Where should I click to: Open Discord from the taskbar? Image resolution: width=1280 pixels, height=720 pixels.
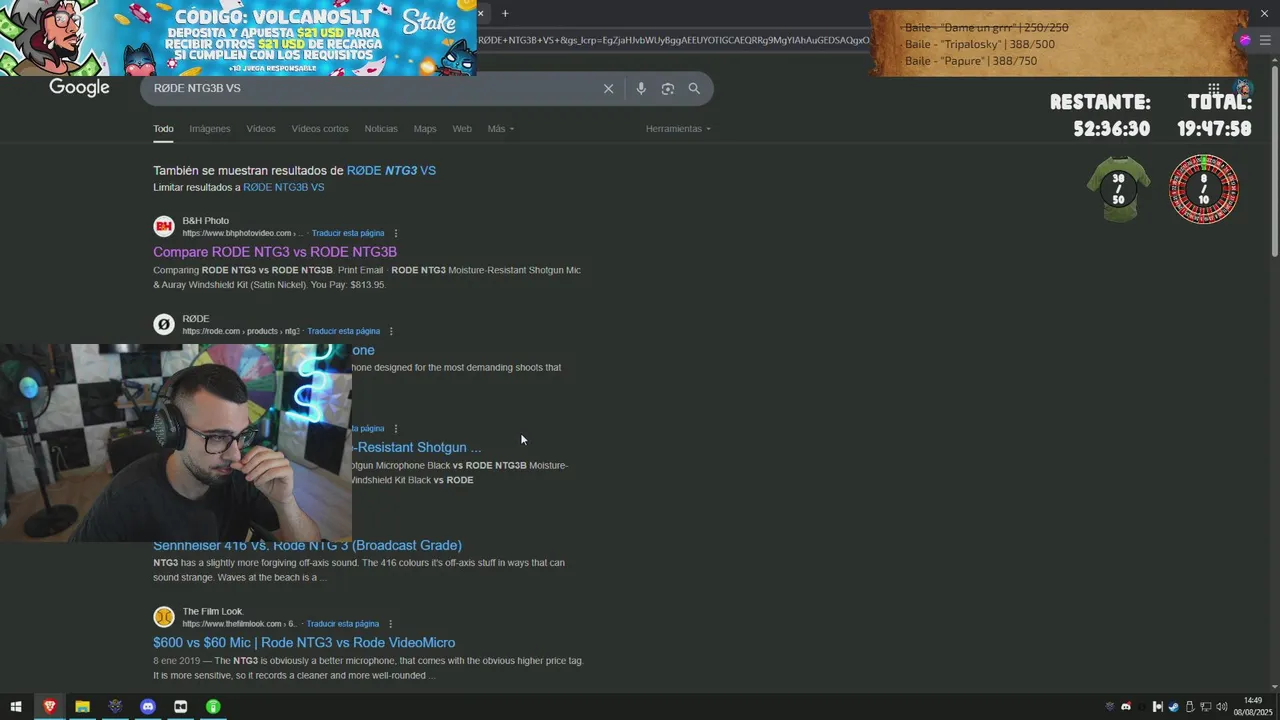point(148,707)
